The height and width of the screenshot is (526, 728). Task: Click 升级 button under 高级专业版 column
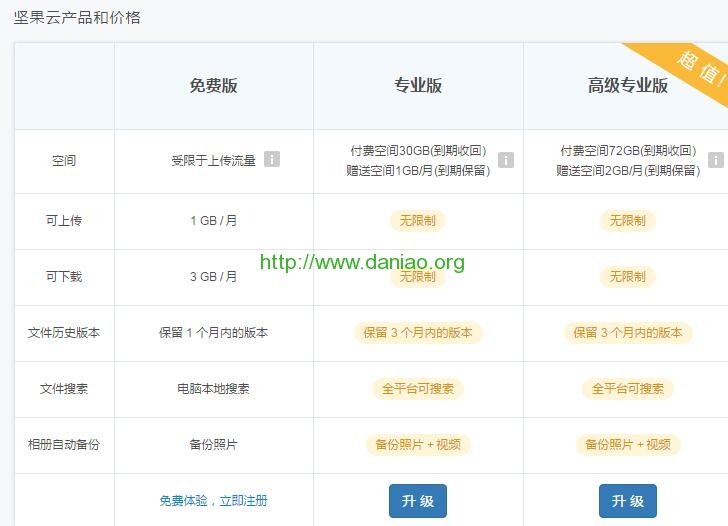pos(628,501)
